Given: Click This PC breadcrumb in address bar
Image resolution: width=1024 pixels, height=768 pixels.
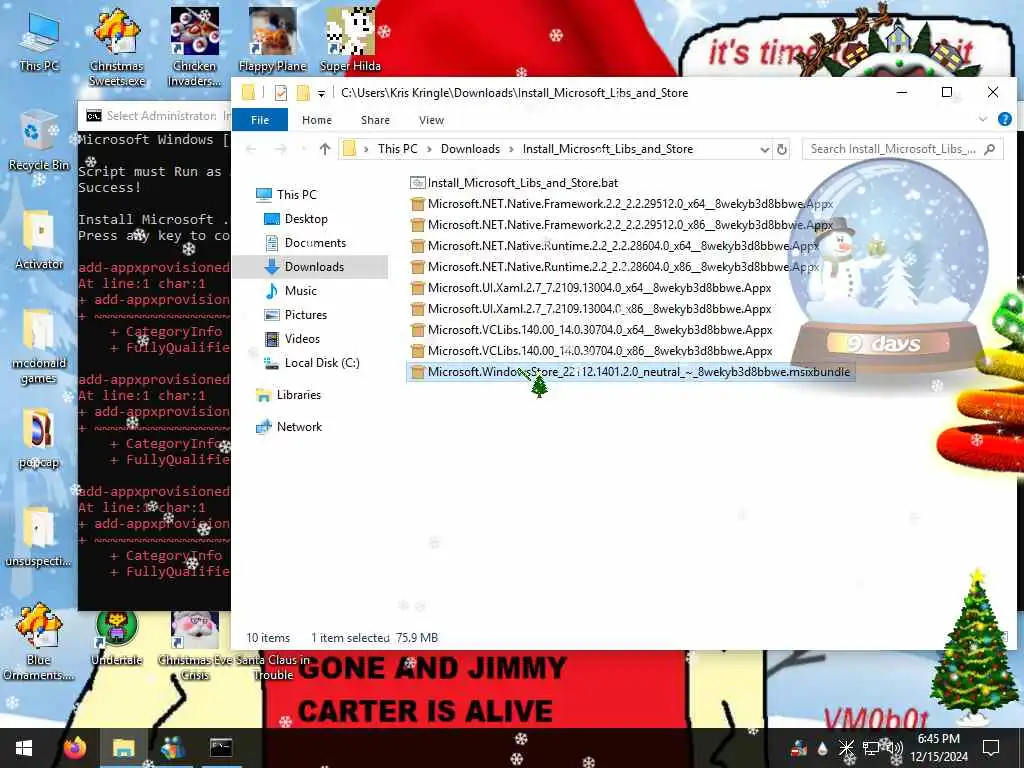Looking at the screenshot, I should [x=397, y=149].
